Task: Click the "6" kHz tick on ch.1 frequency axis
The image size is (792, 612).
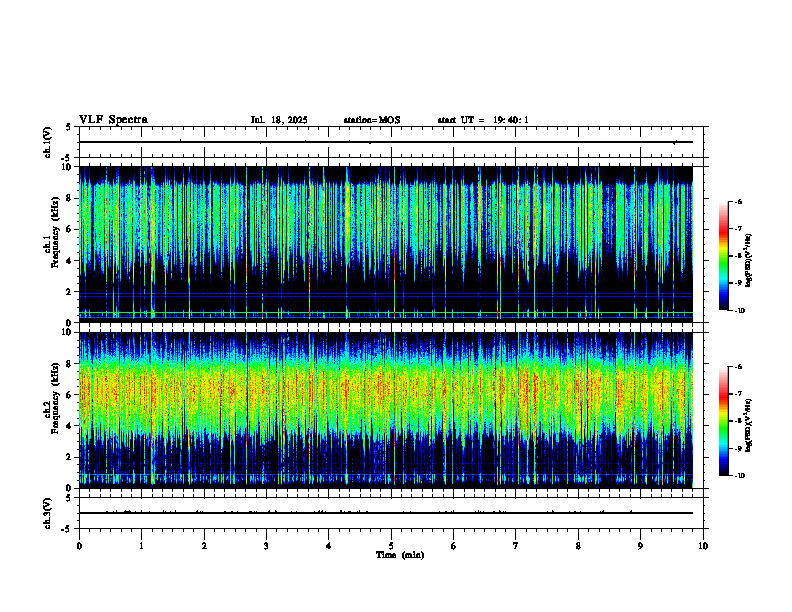Action: [x=70, y=229]
